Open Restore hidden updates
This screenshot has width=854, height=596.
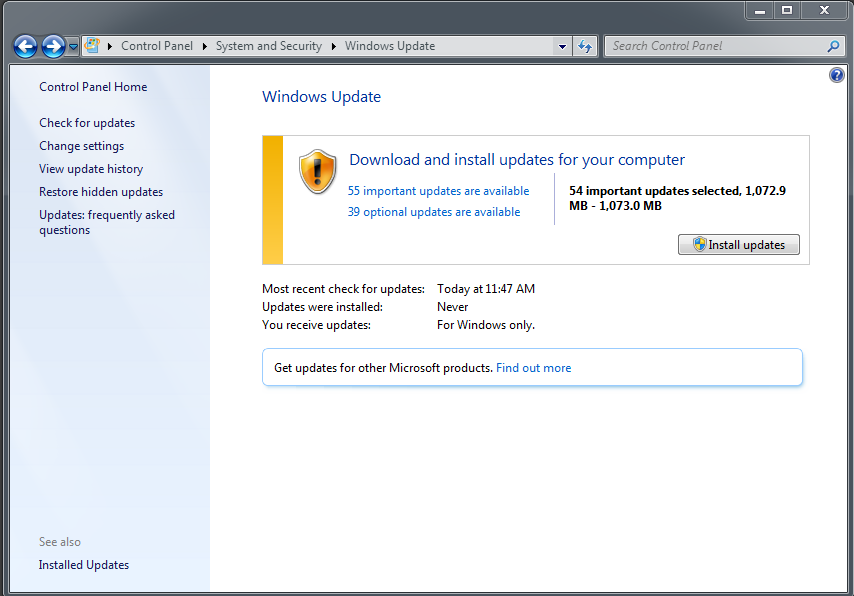[101, 192]
